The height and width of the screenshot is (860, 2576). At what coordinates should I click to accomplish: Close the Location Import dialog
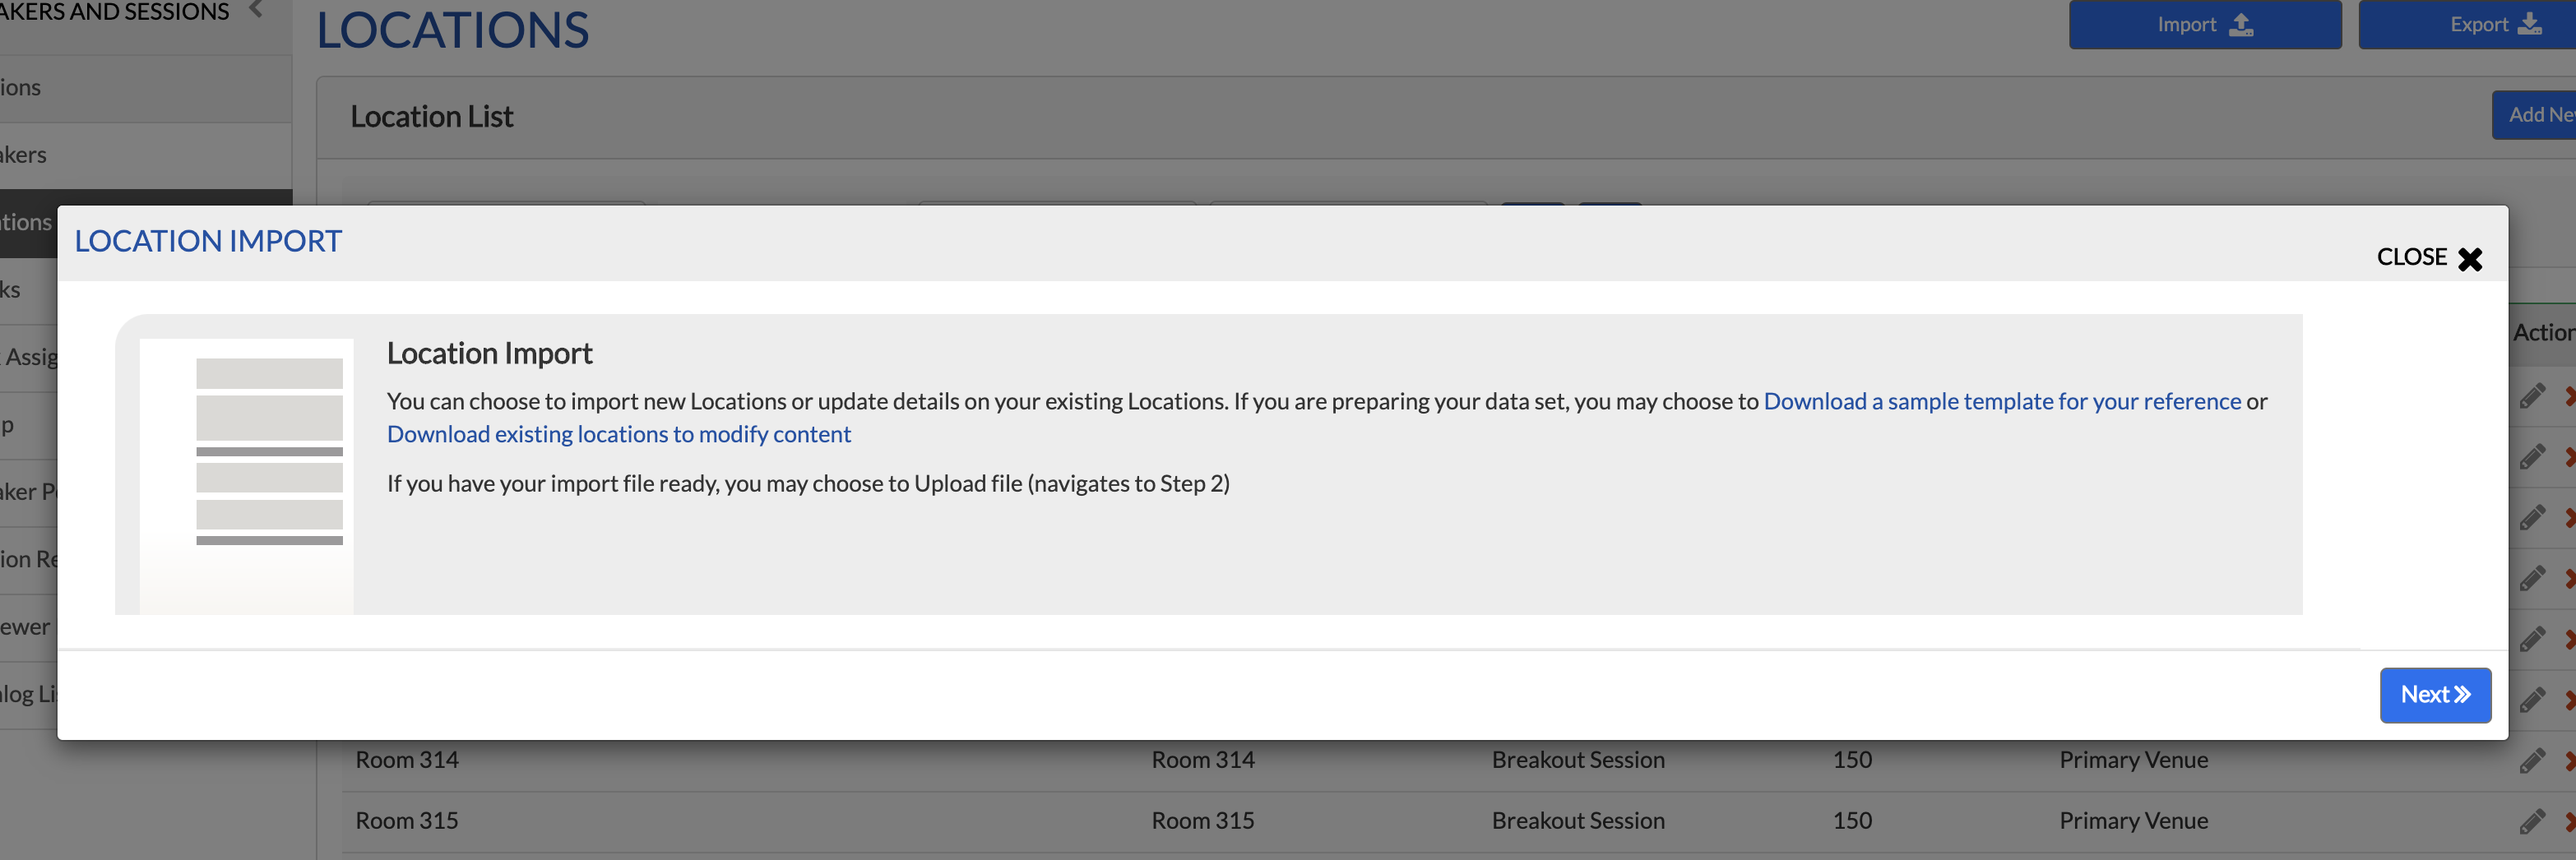coord(2429,258)
